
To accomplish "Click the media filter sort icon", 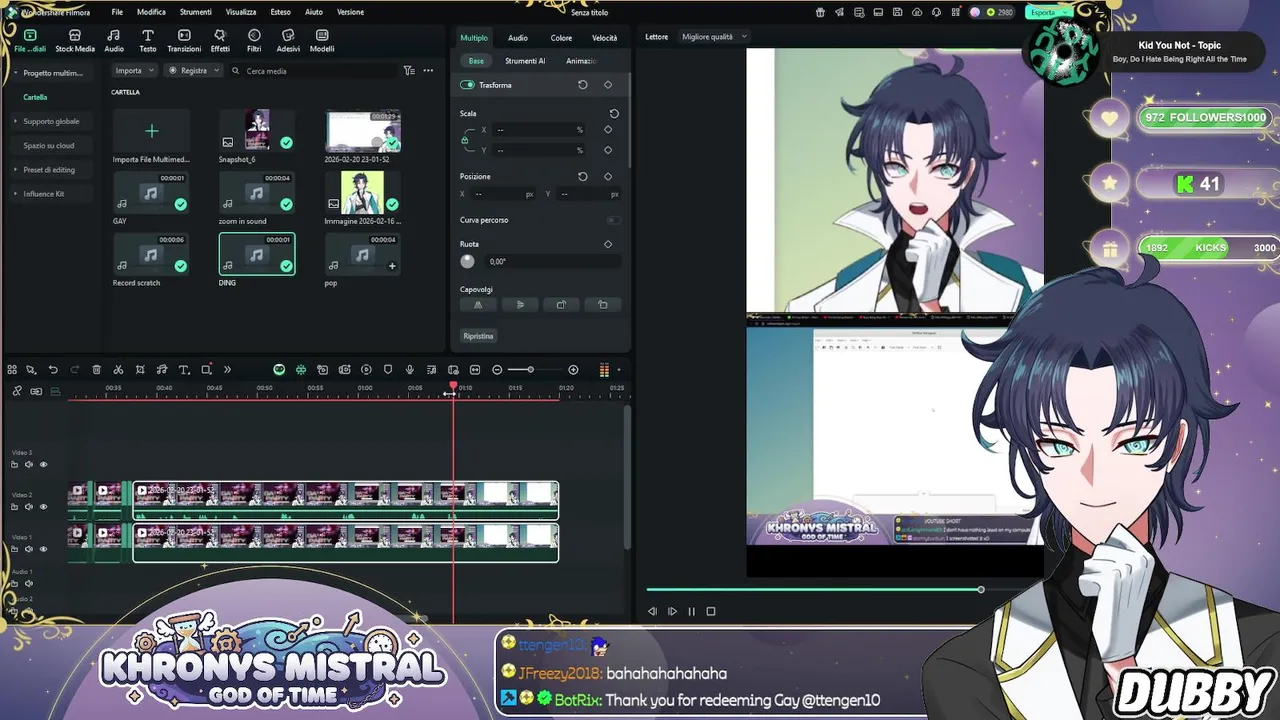I will 409,71.
